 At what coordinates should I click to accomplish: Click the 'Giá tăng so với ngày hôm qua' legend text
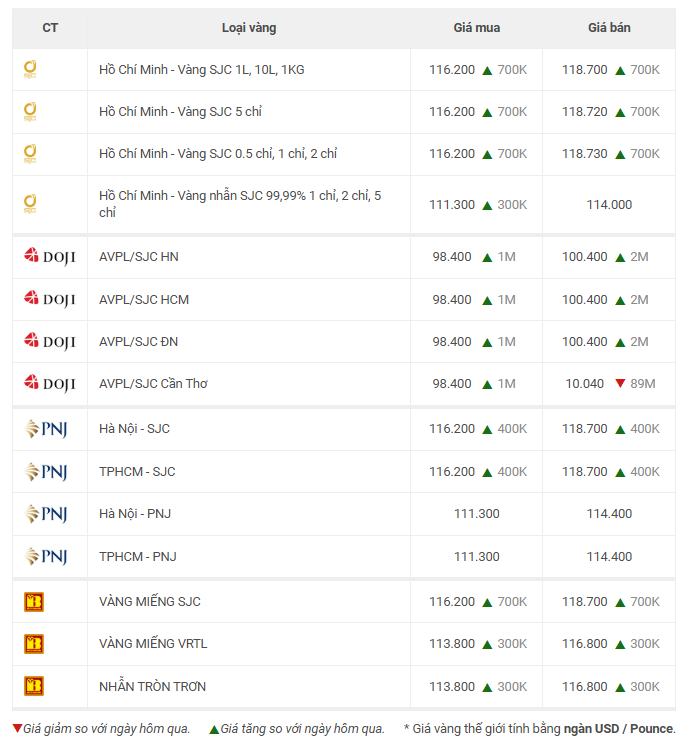[303, 729]
